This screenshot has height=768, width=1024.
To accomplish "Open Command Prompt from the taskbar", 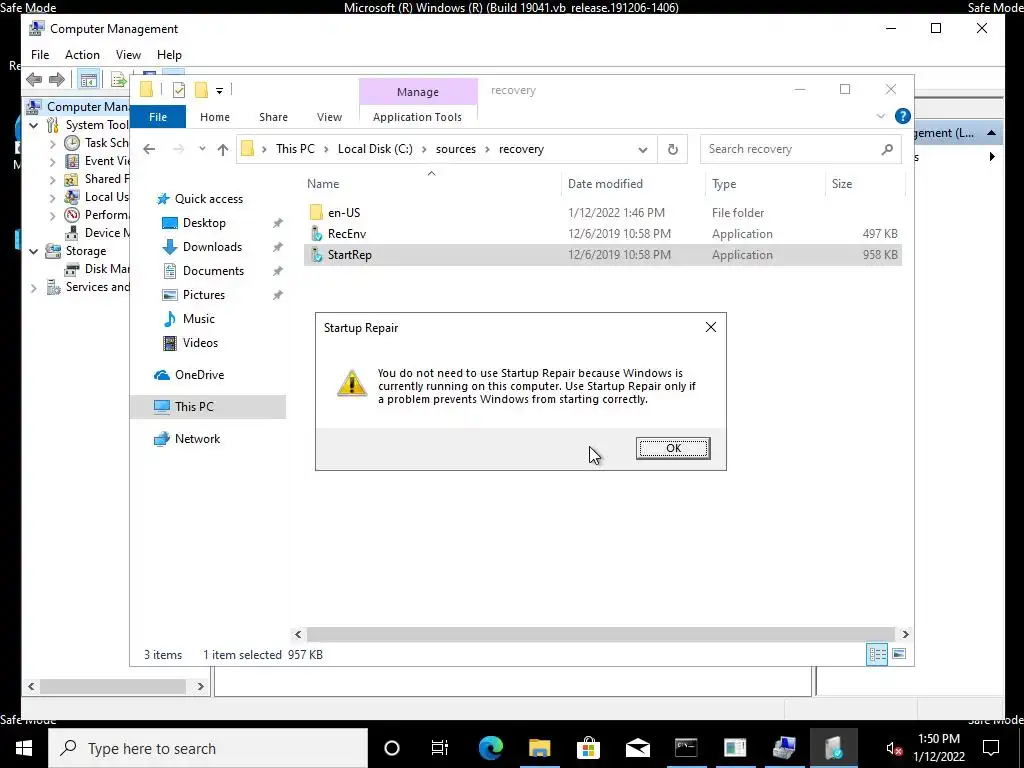I will [686, 748].
